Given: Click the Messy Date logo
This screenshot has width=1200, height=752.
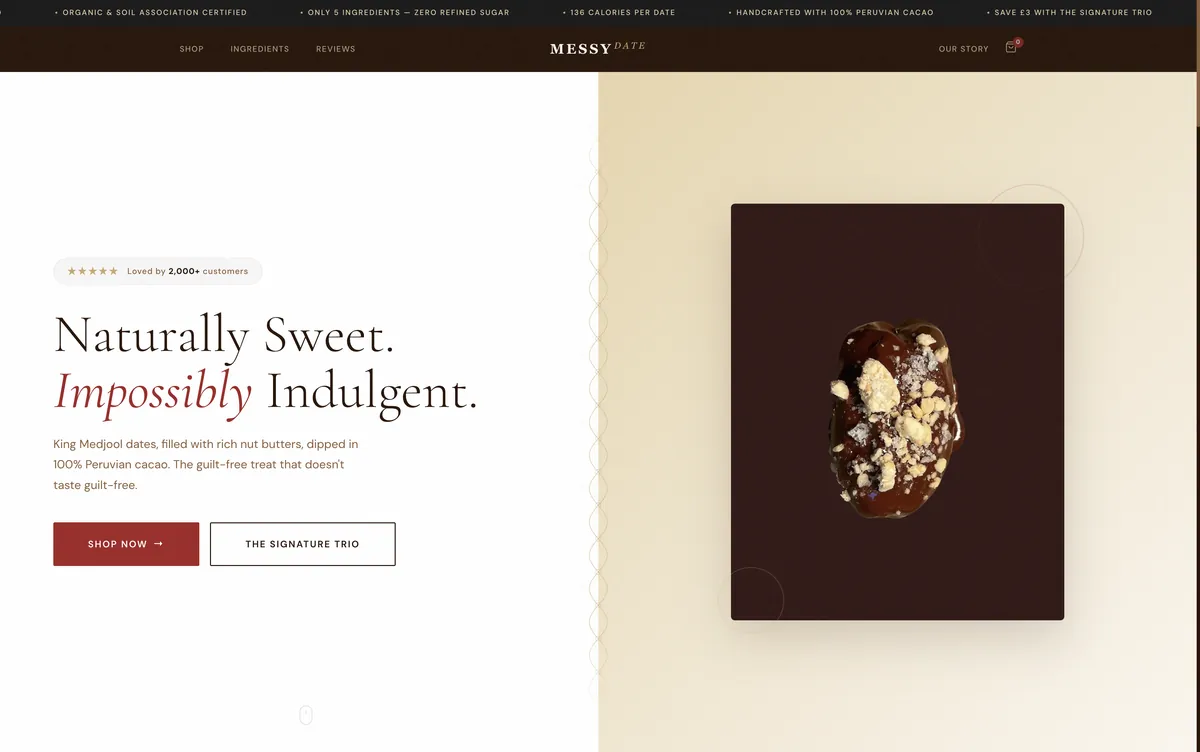Looking at the screenshot, I should tap(598, 48).
